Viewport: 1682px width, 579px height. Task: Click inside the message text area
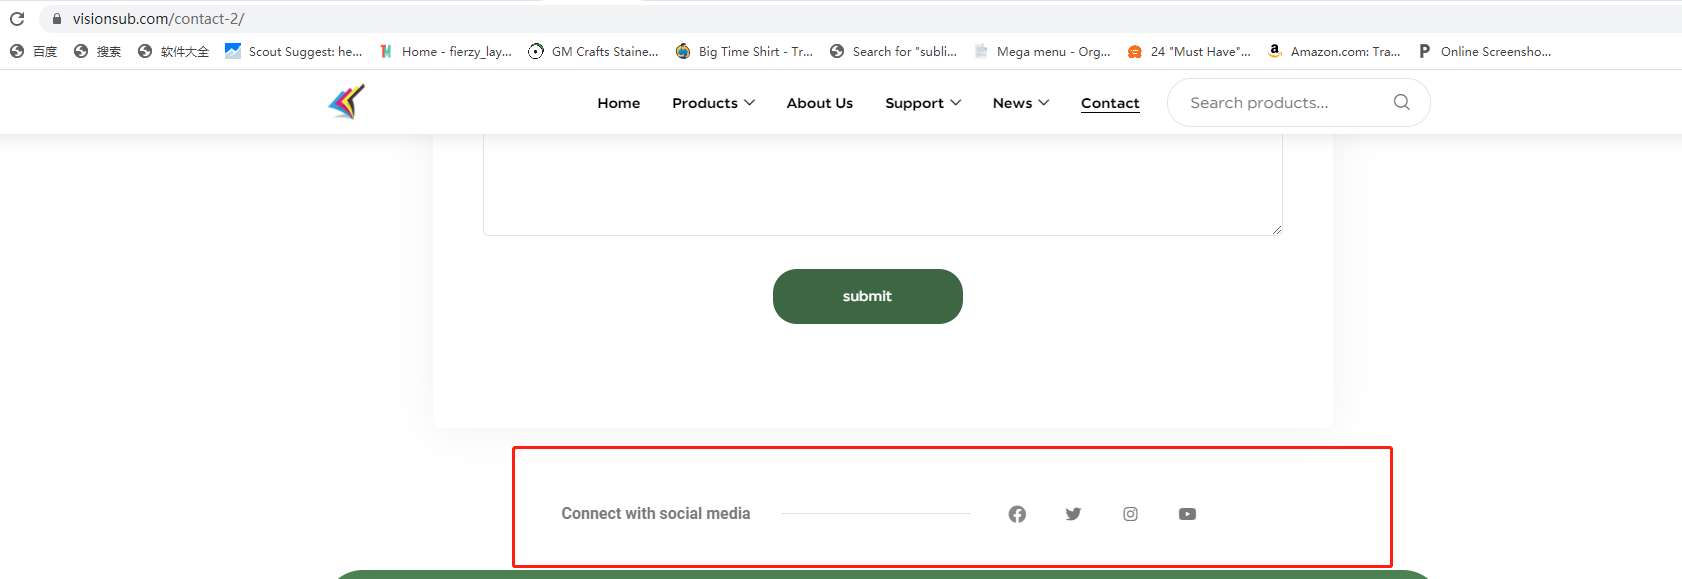click(883, 185)
